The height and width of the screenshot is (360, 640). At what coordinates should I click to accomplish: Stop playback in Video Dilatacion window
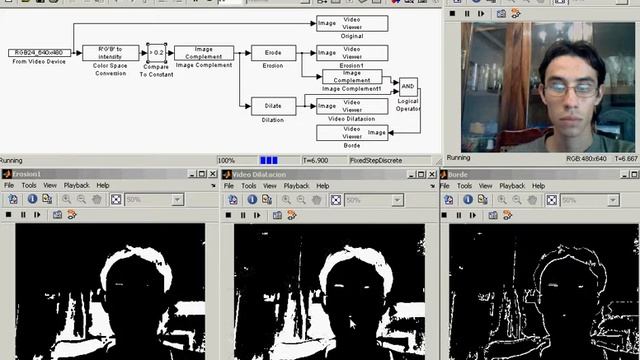click(x=229, y=215)
